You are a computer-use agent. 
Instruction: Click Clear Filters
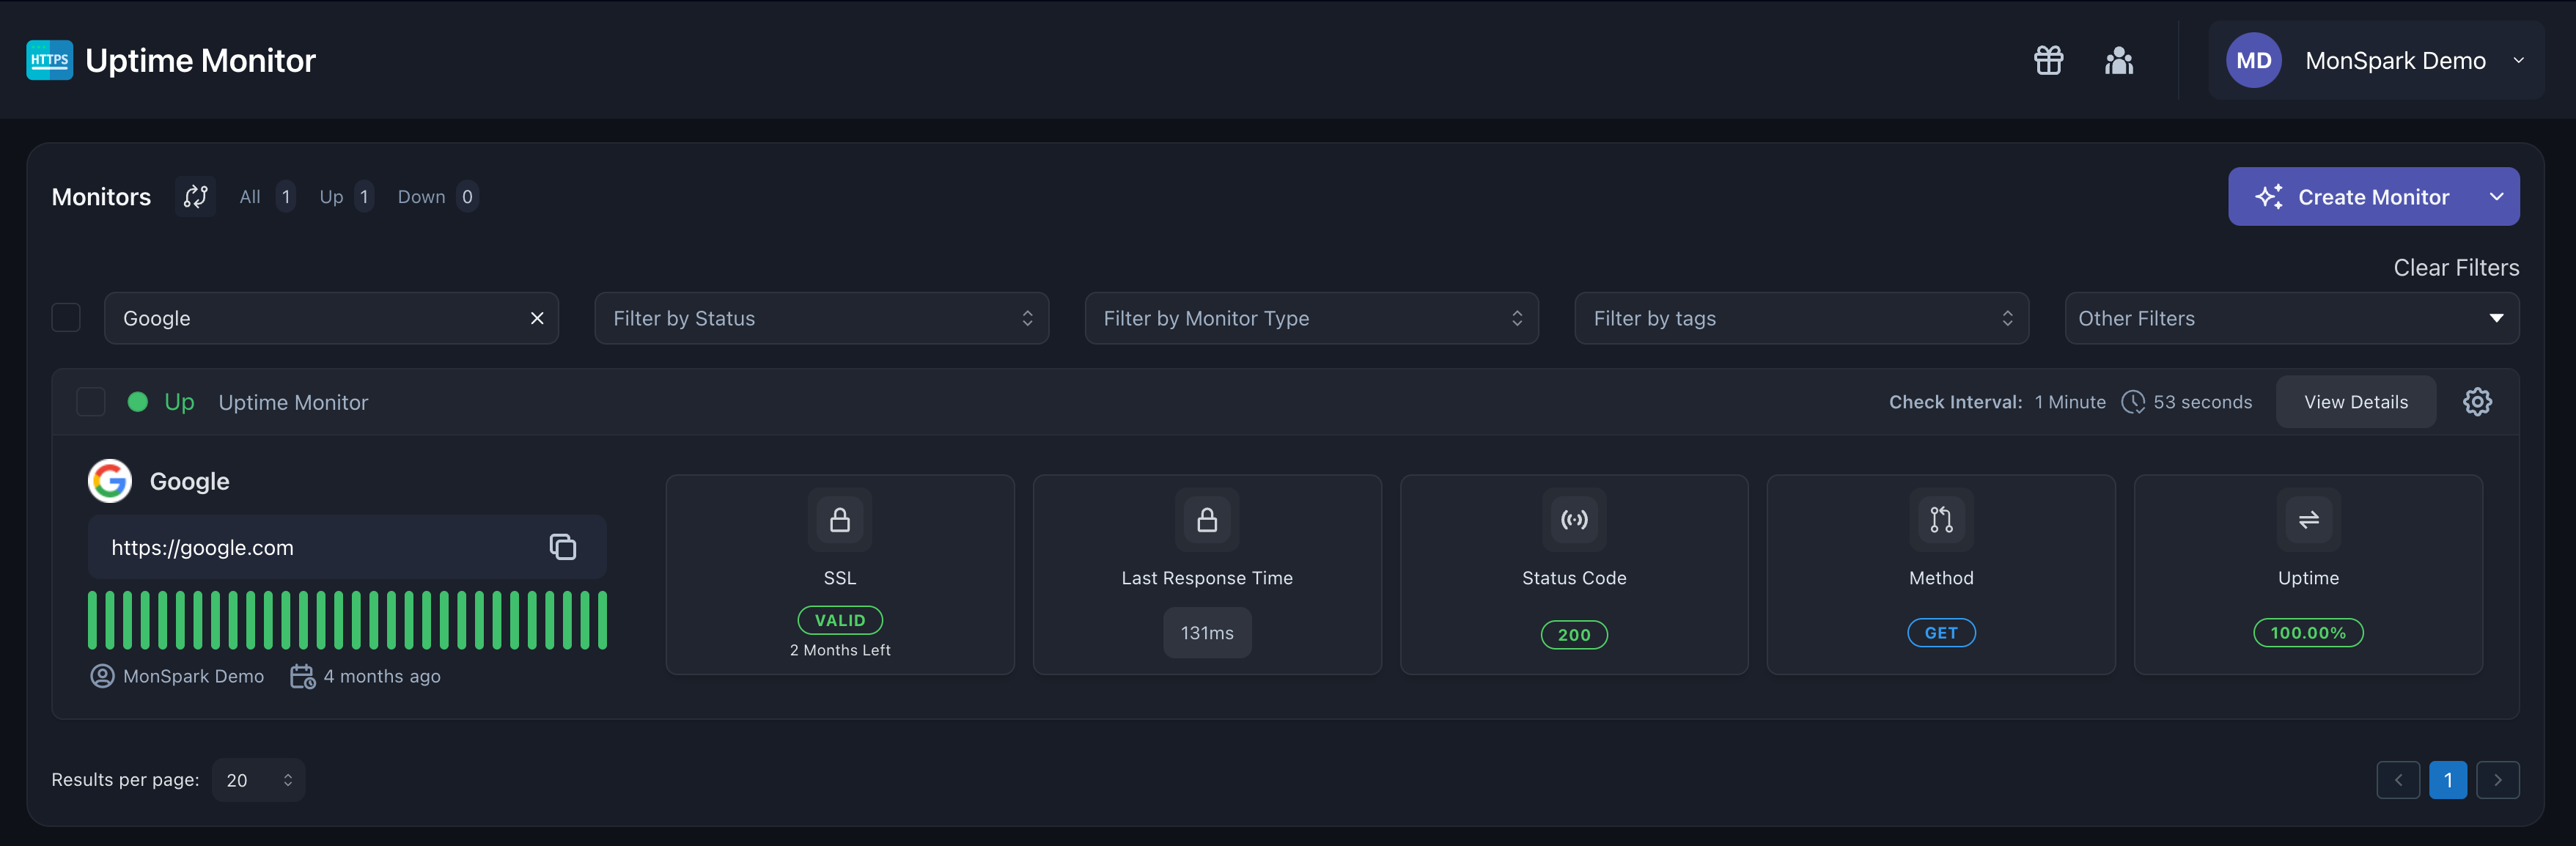click(x=2456, y=267)
